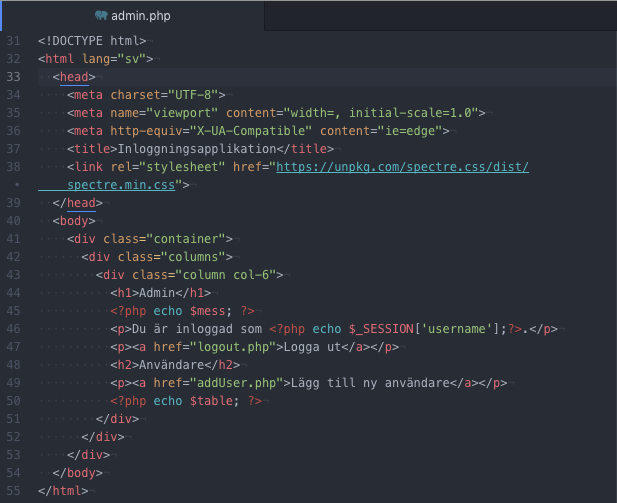Place cursor on the underlined opening head tag
The width and height of the screenshot is (617, 503).
[74, 77]
